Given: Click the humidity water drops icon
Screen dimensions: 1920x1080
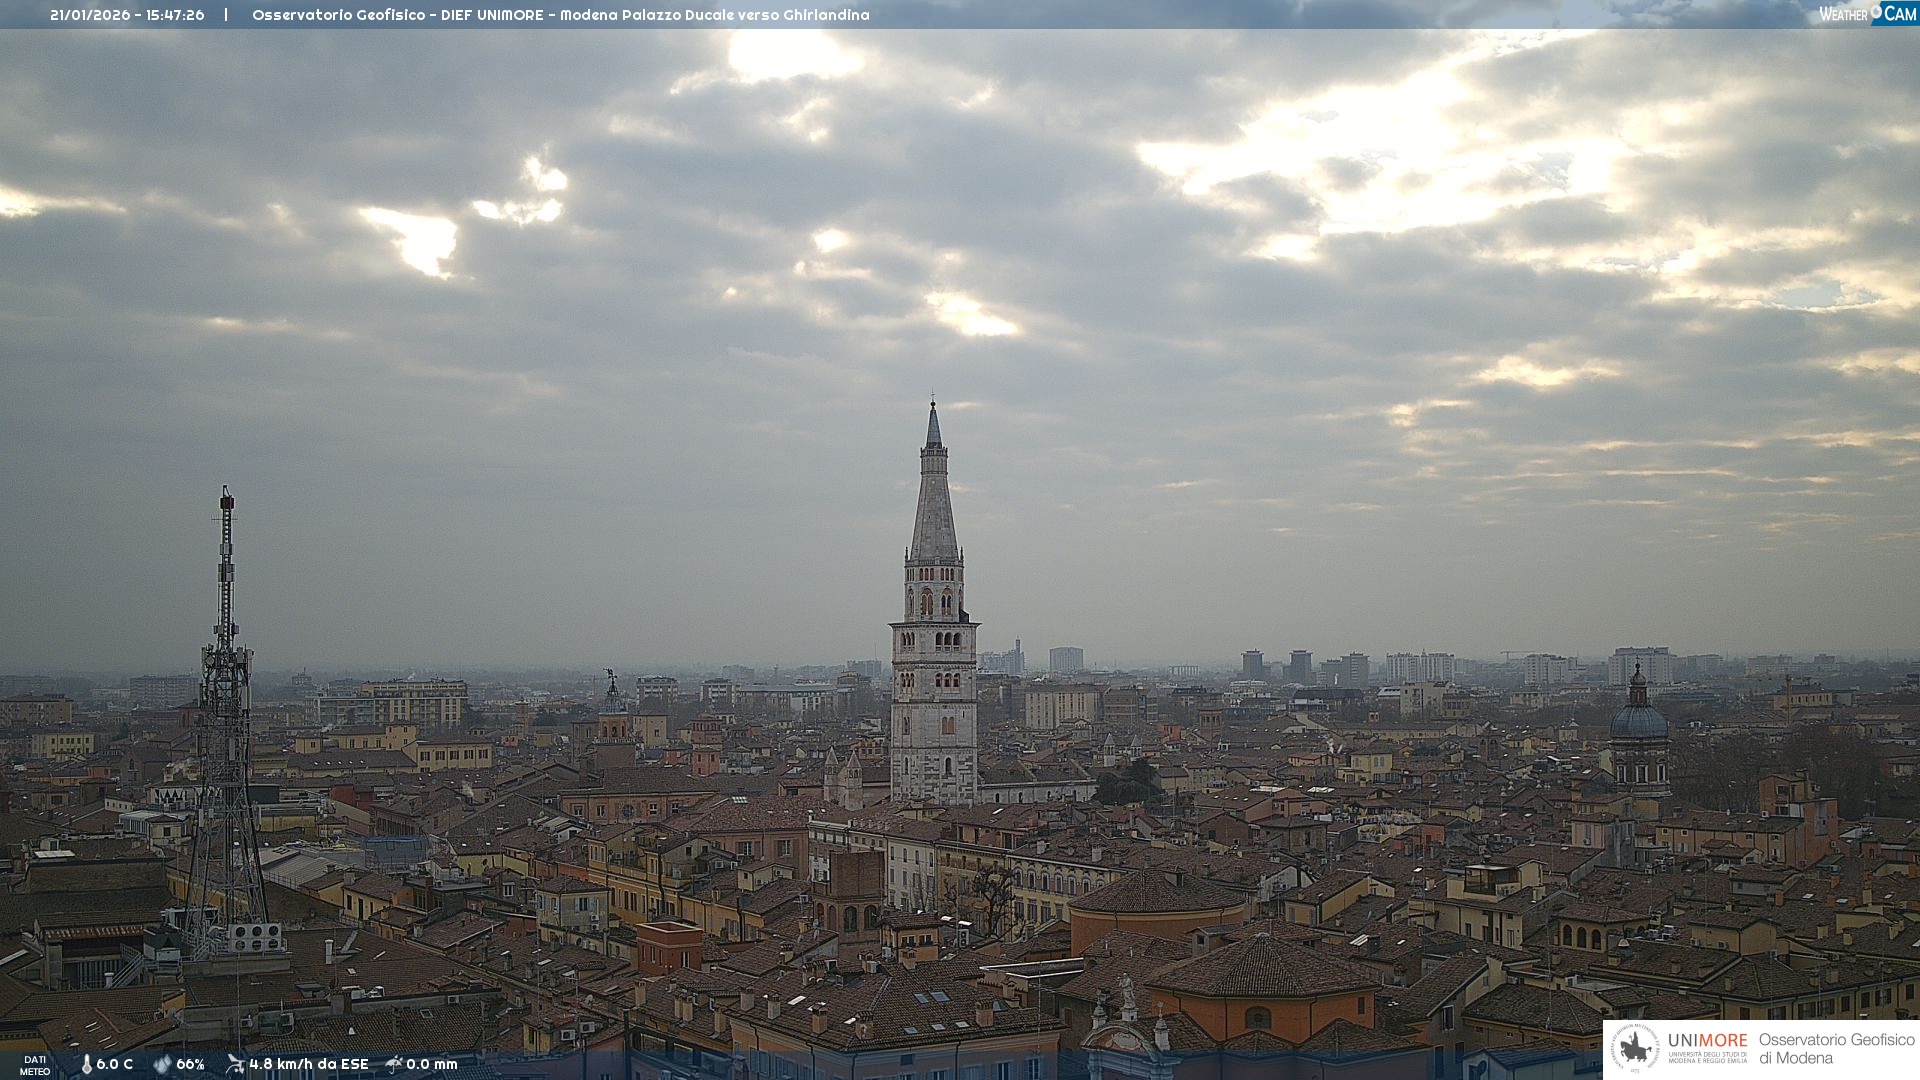Looking at the screenshot, I should coord(162,1064).
